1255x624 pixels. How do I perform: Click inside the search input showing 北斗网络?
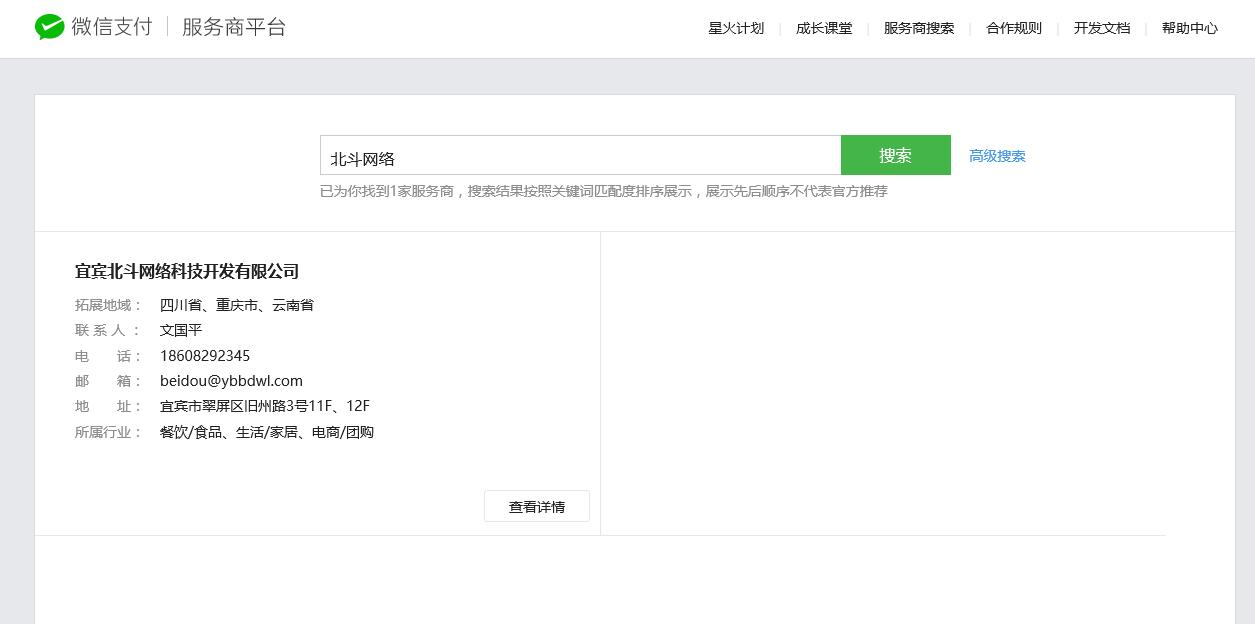pos(580,155)
